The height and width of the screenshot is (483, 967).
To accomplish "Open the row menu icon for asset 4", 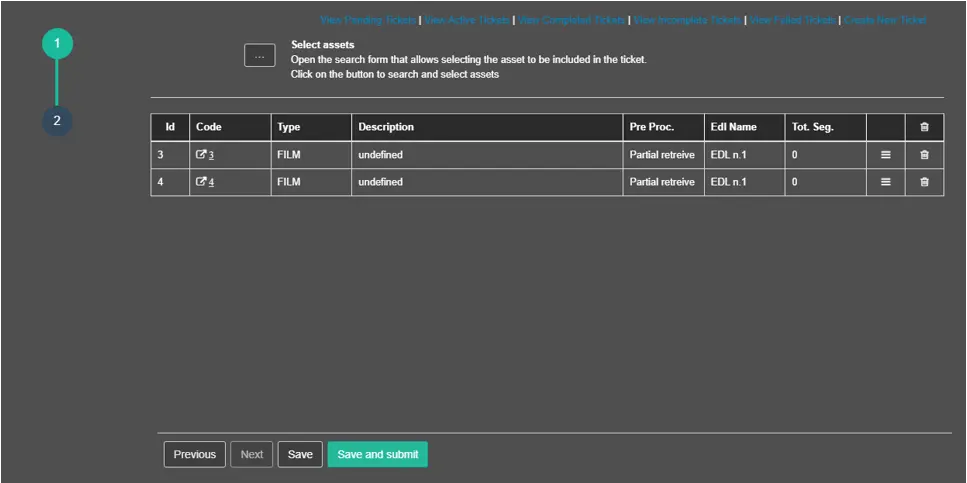I will (x=885, y=182).
